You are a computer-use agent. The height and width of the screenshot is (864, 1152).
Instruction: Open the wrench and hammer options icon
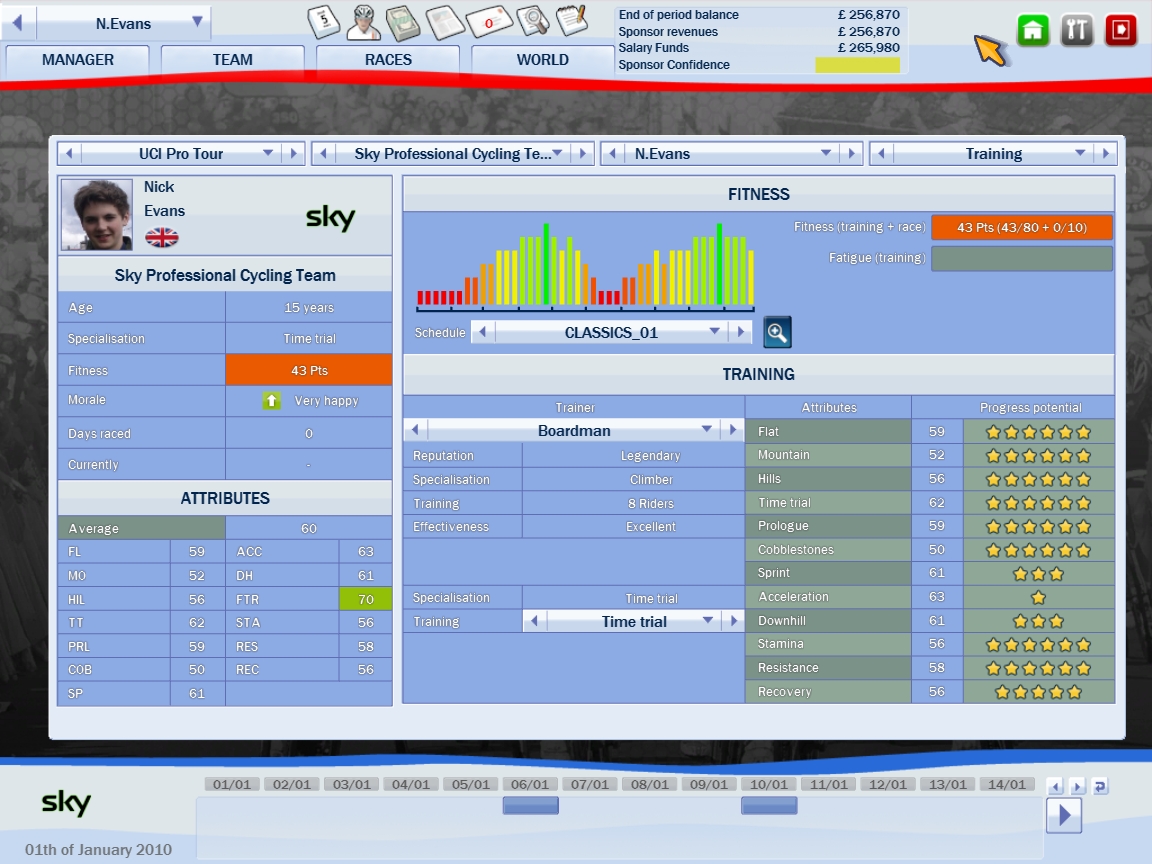(1077, 30)
